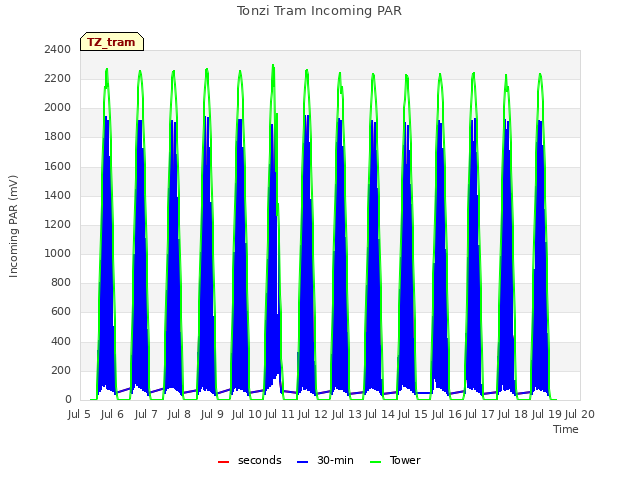Screen dimensions: 640x480
Task: Click the tallest green Tower peak on Jul 10
Action: [x=273, y=66]
